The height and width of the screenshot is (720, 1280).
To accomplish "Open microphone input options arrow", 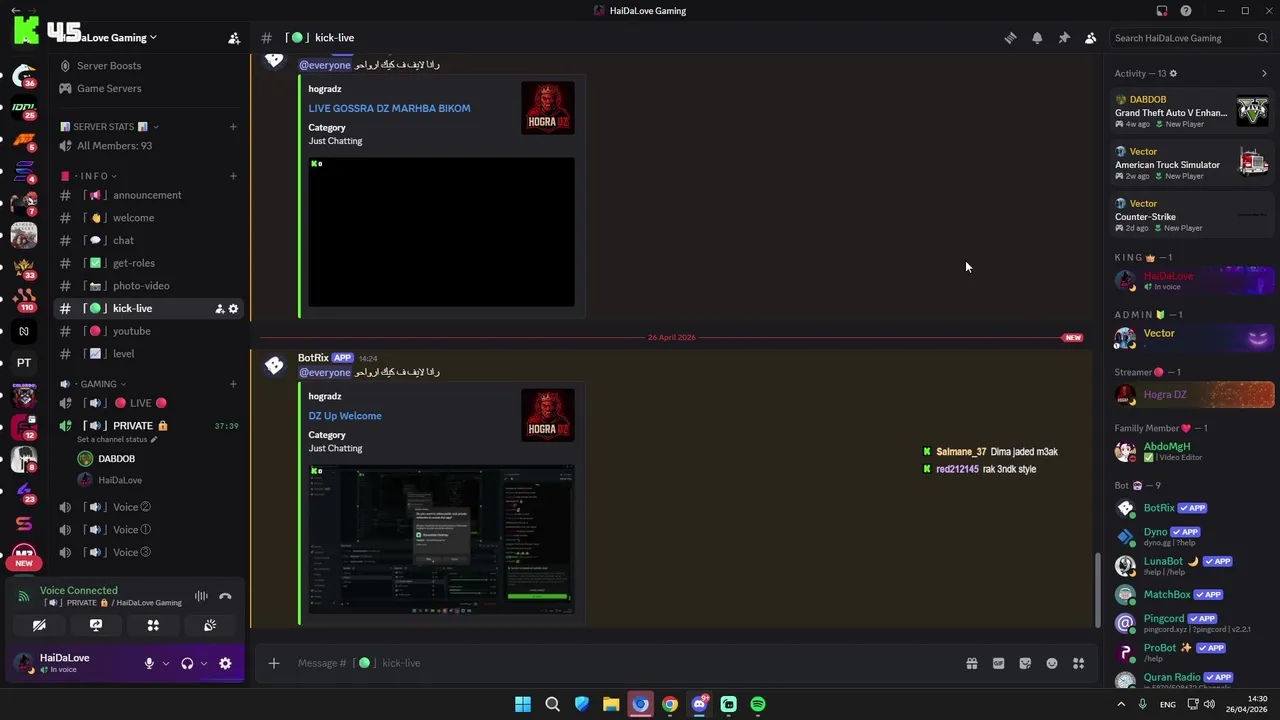I will tap(166, 664).
